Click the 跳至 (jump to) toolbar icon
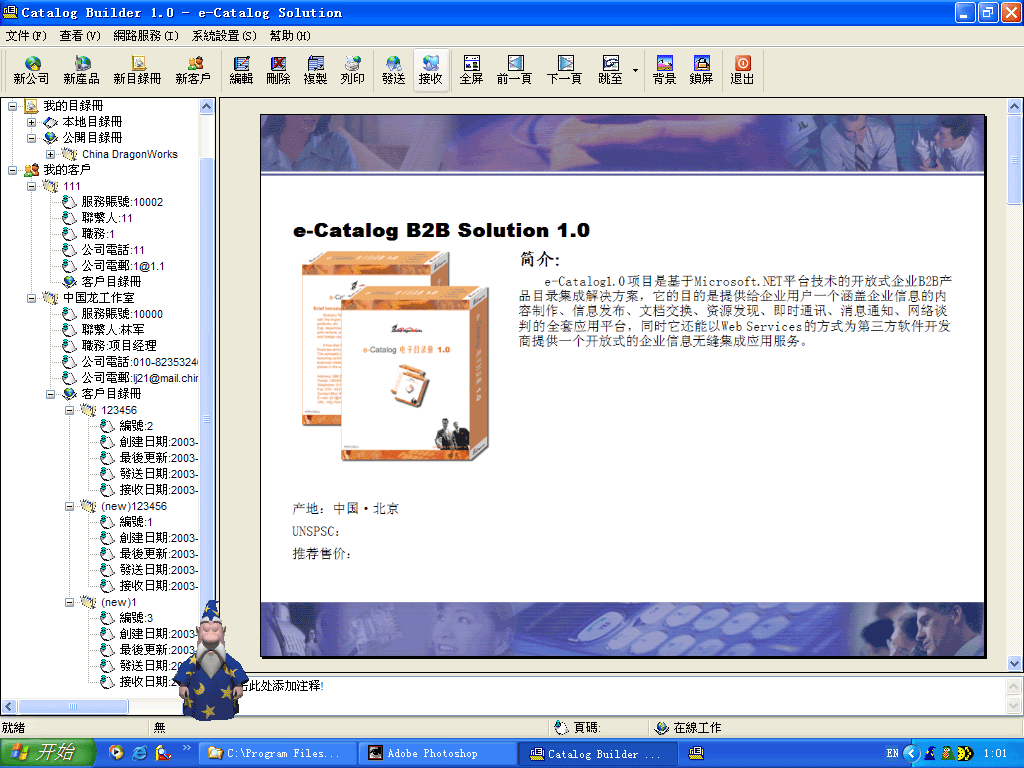The width and height of the screenshot is (1024, 768). (611, 71)
